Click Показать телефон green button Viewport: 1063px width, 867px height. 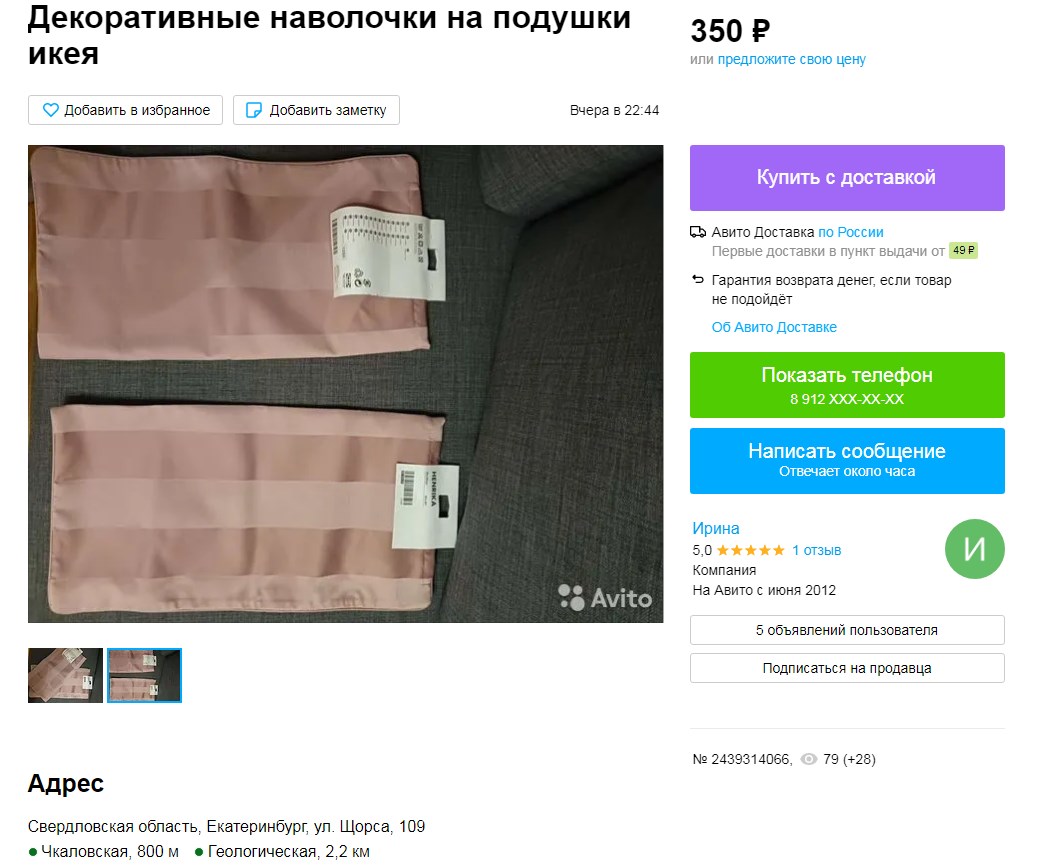[x=847, y=384]
